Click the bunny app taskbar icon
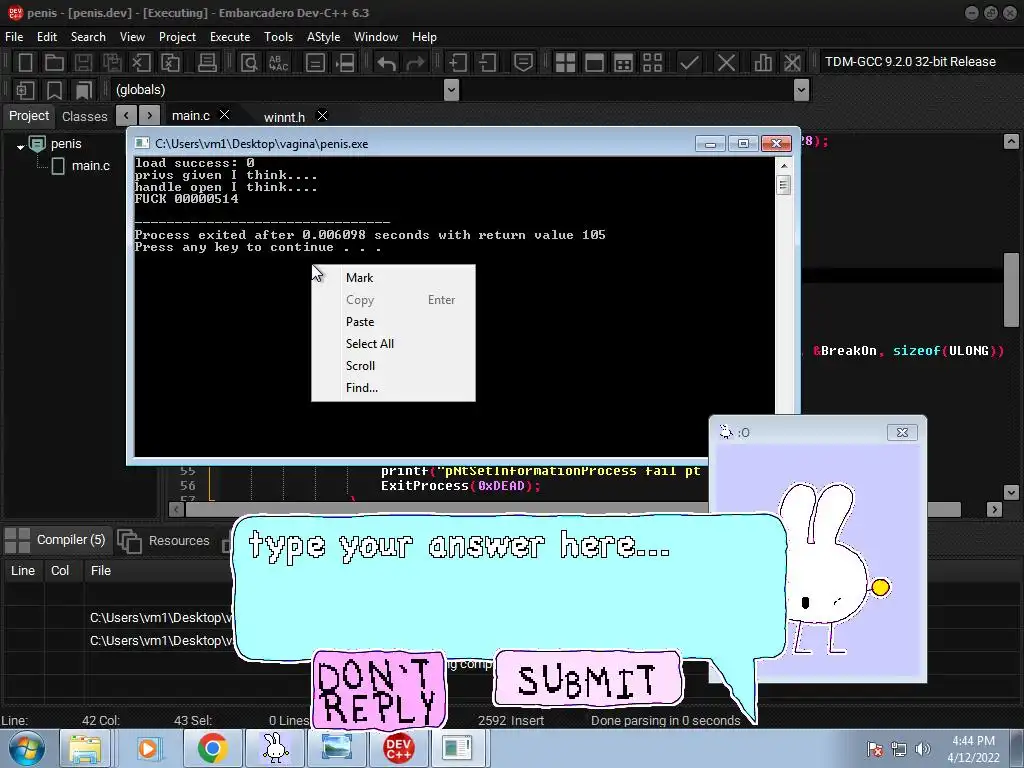 tap(275, 748)
